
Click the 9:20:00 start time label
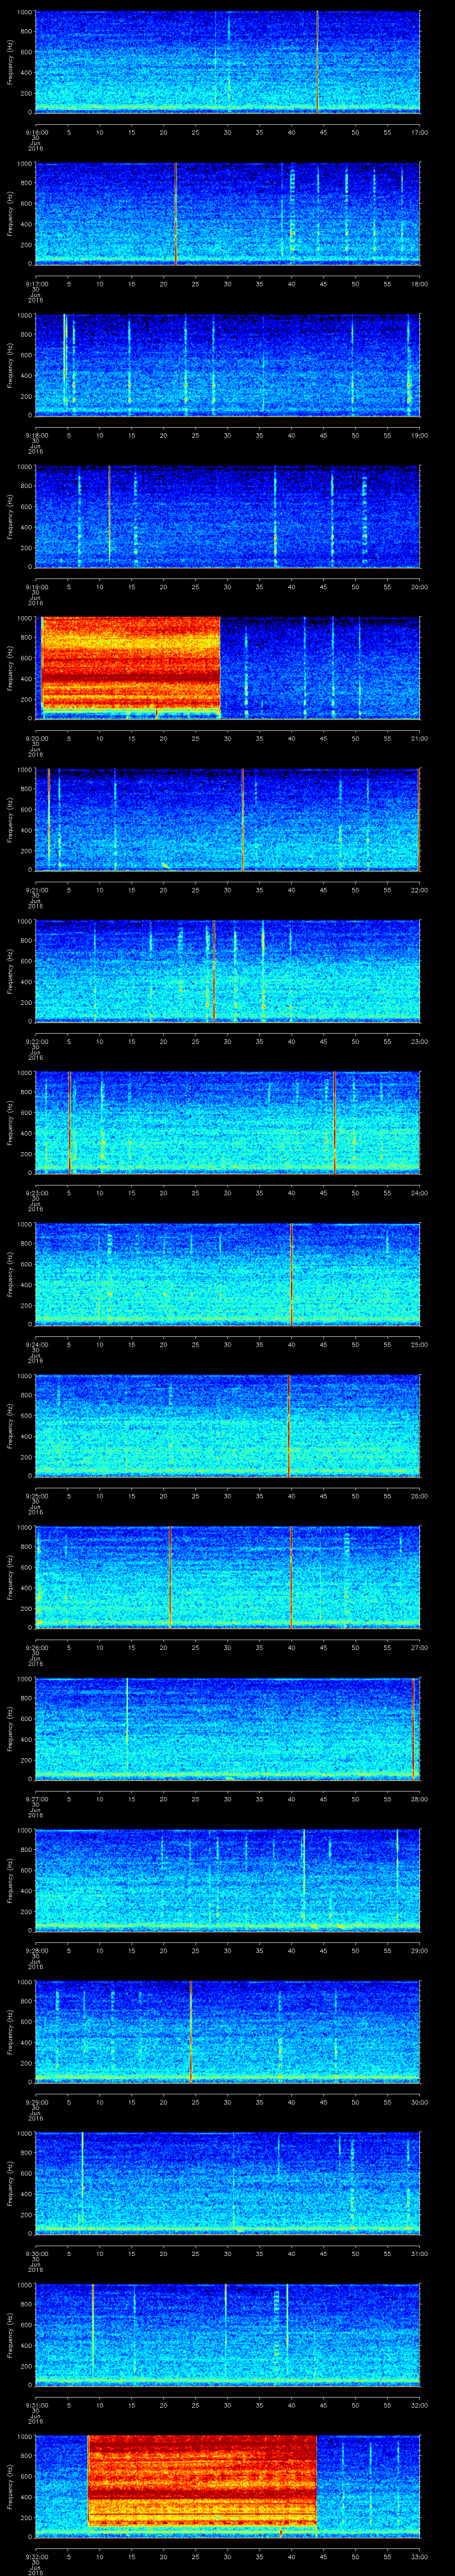pyautogui.click(x=36, y=738)
